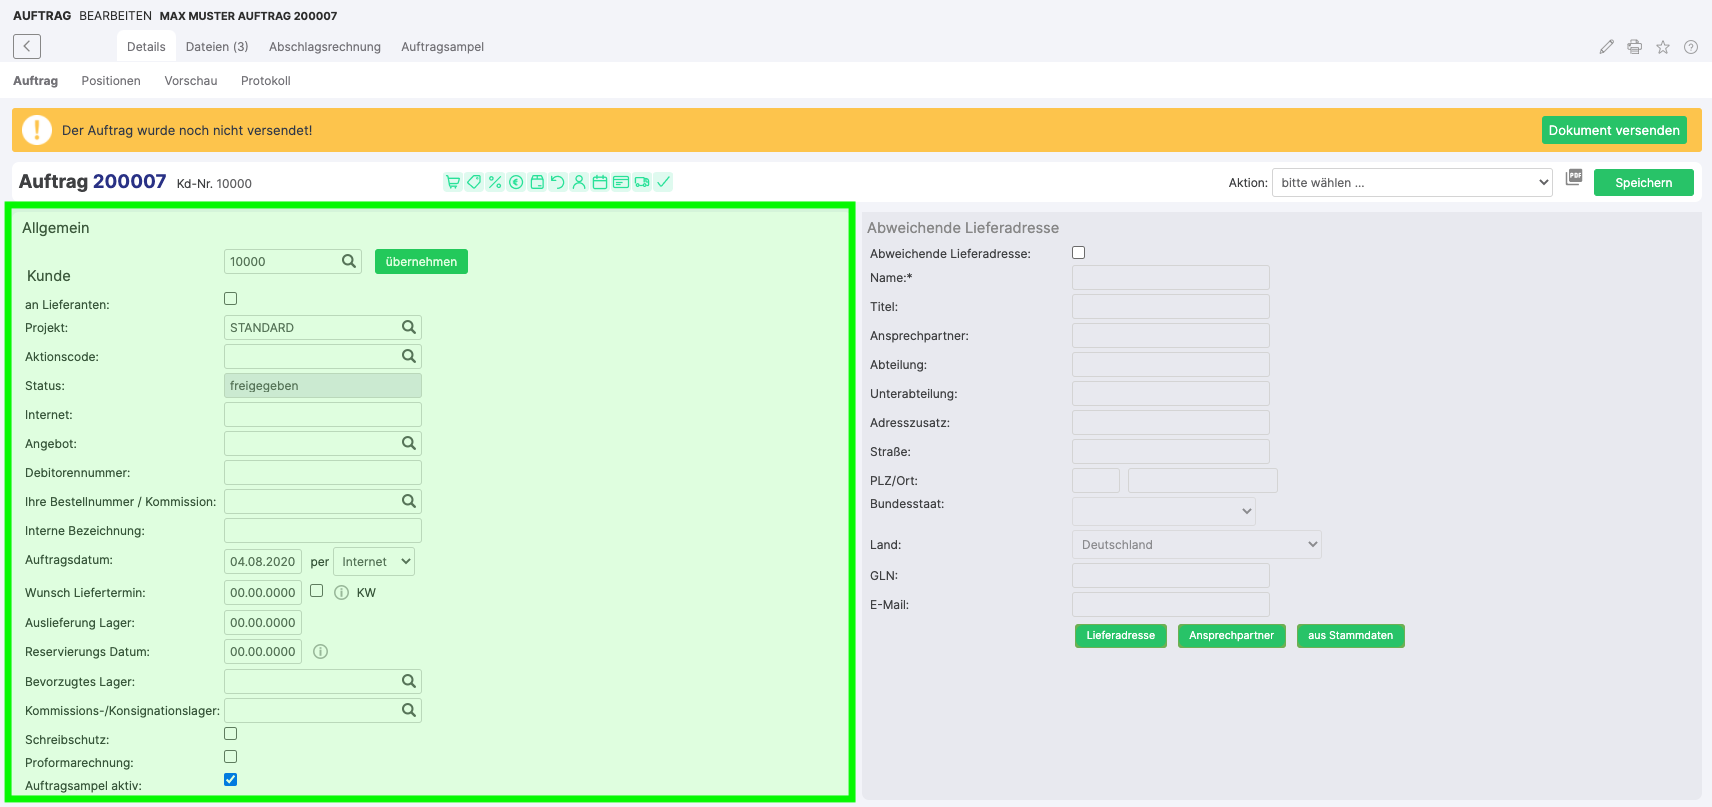The height and width of the screenshot is (807, 1712).
Task: Click the Interne Bezeichnung input field
Action: tap(322, 531)
